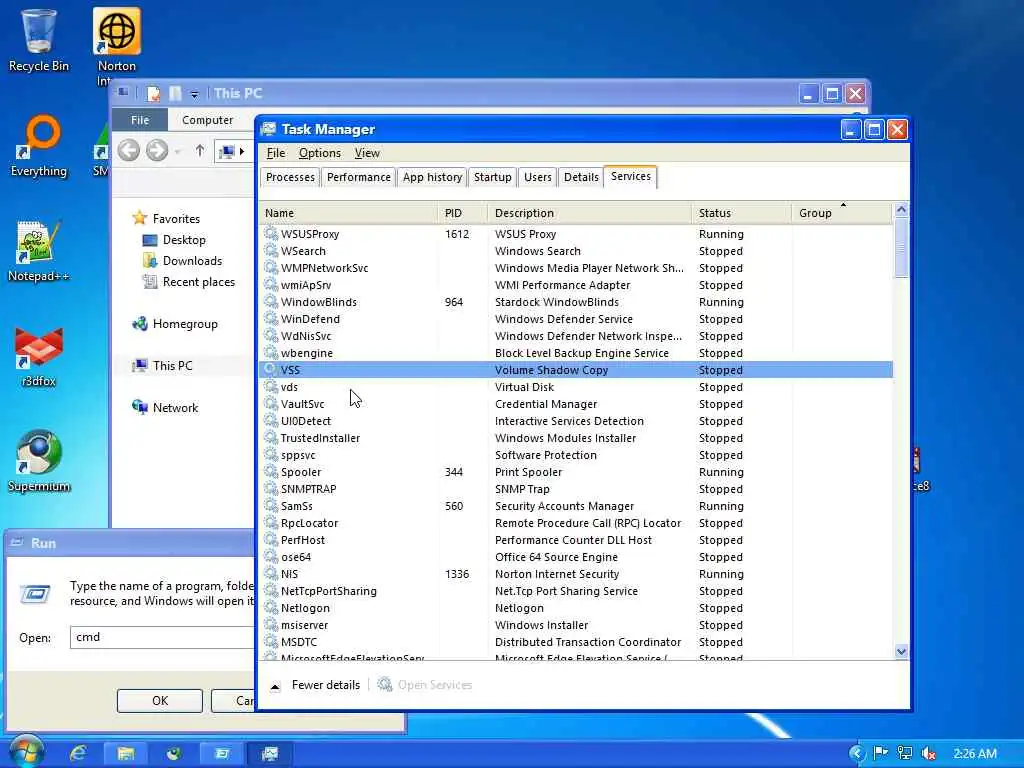Open the File menu in Task Manager

[x=276, y=153]
